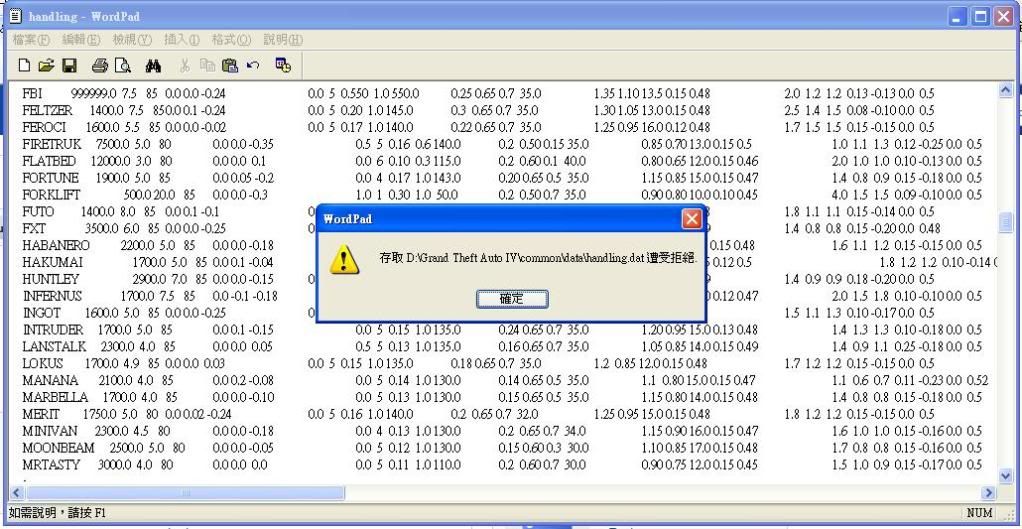Screen dimensions: 1022x529
Task: Close the WordPad access denied dialog
Action: pyautogui.click(x=691, y=218)
